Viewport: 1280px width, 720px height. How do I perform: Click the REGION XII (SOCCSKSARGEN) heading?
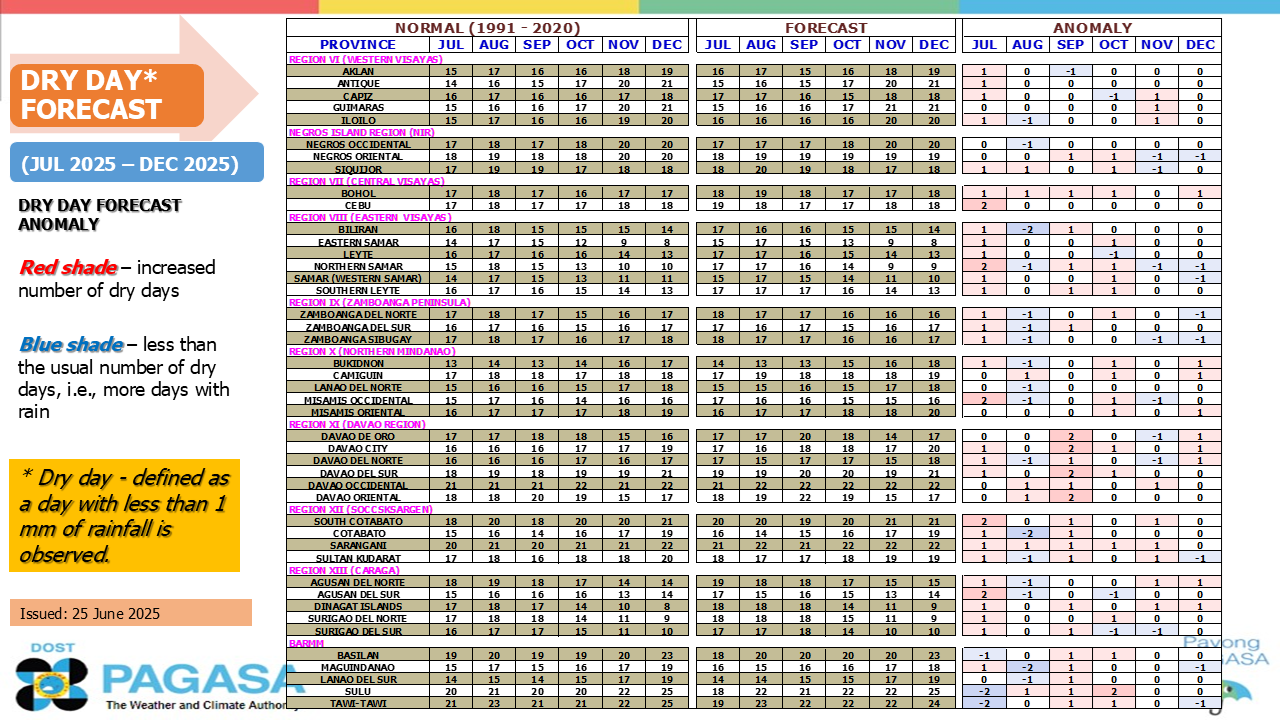(360, 509)
